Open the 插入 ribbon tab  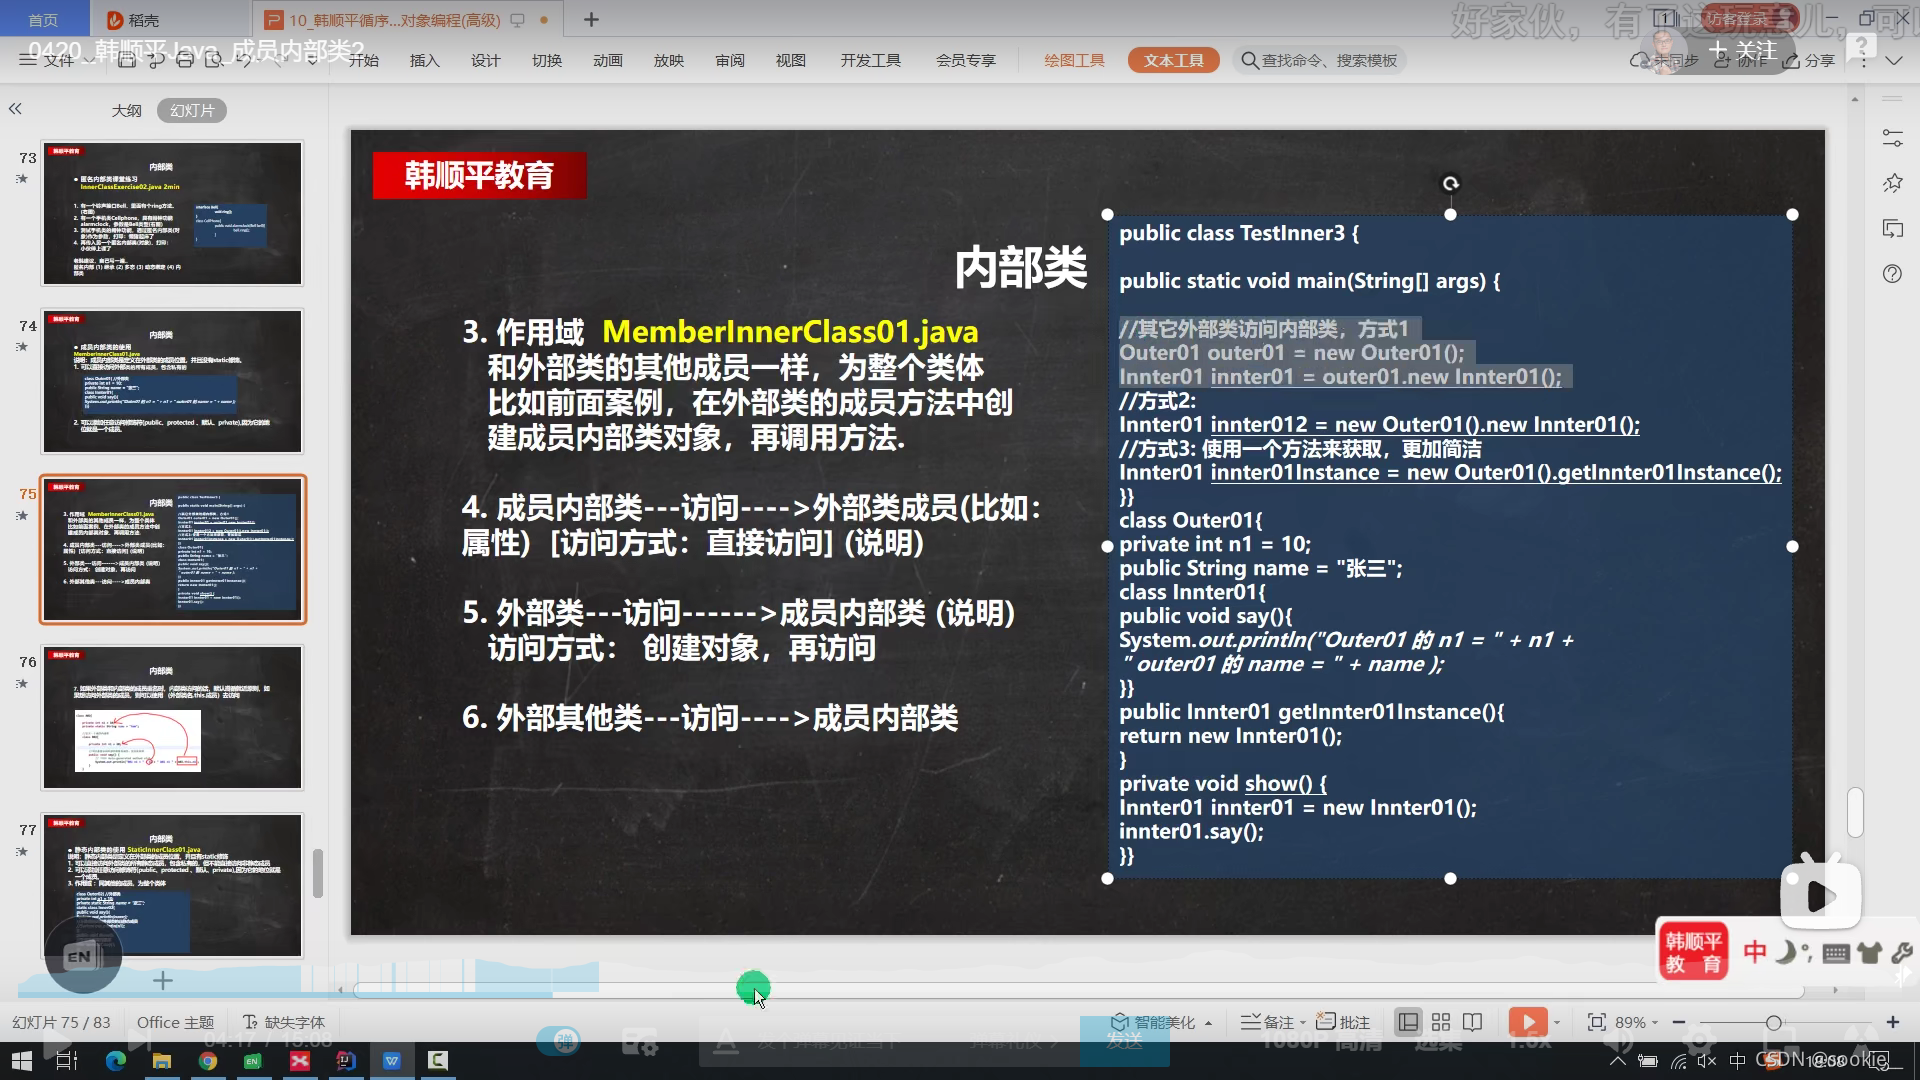coord(424,61)
